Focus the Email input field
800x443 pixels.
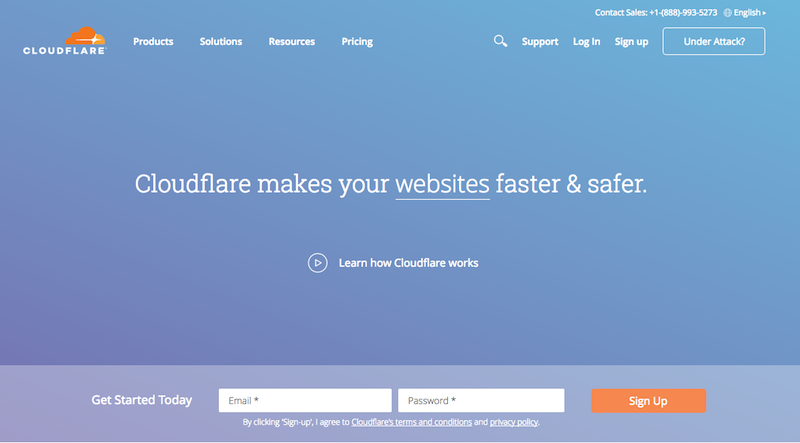click(305, 401)
